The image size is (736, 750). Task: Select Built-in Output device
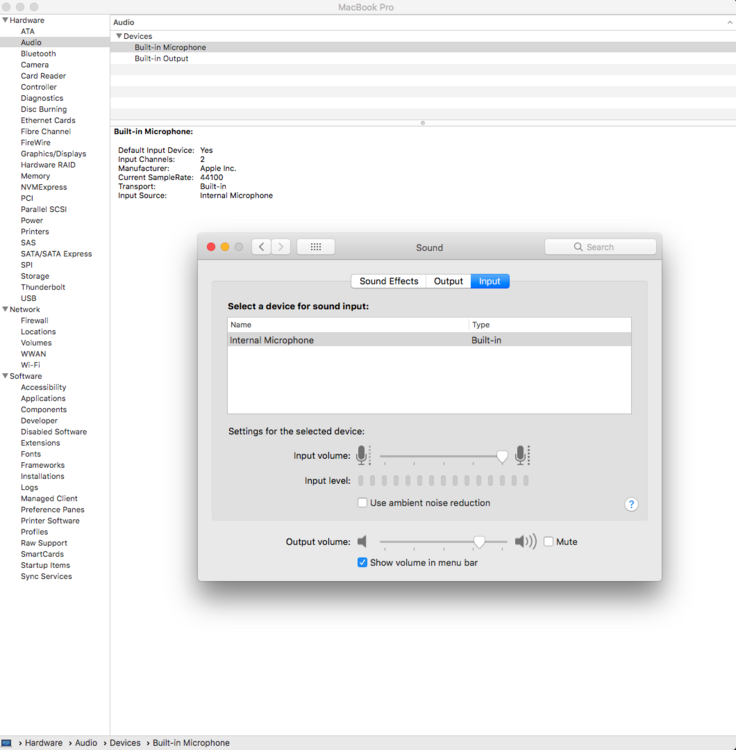(162, 59)
